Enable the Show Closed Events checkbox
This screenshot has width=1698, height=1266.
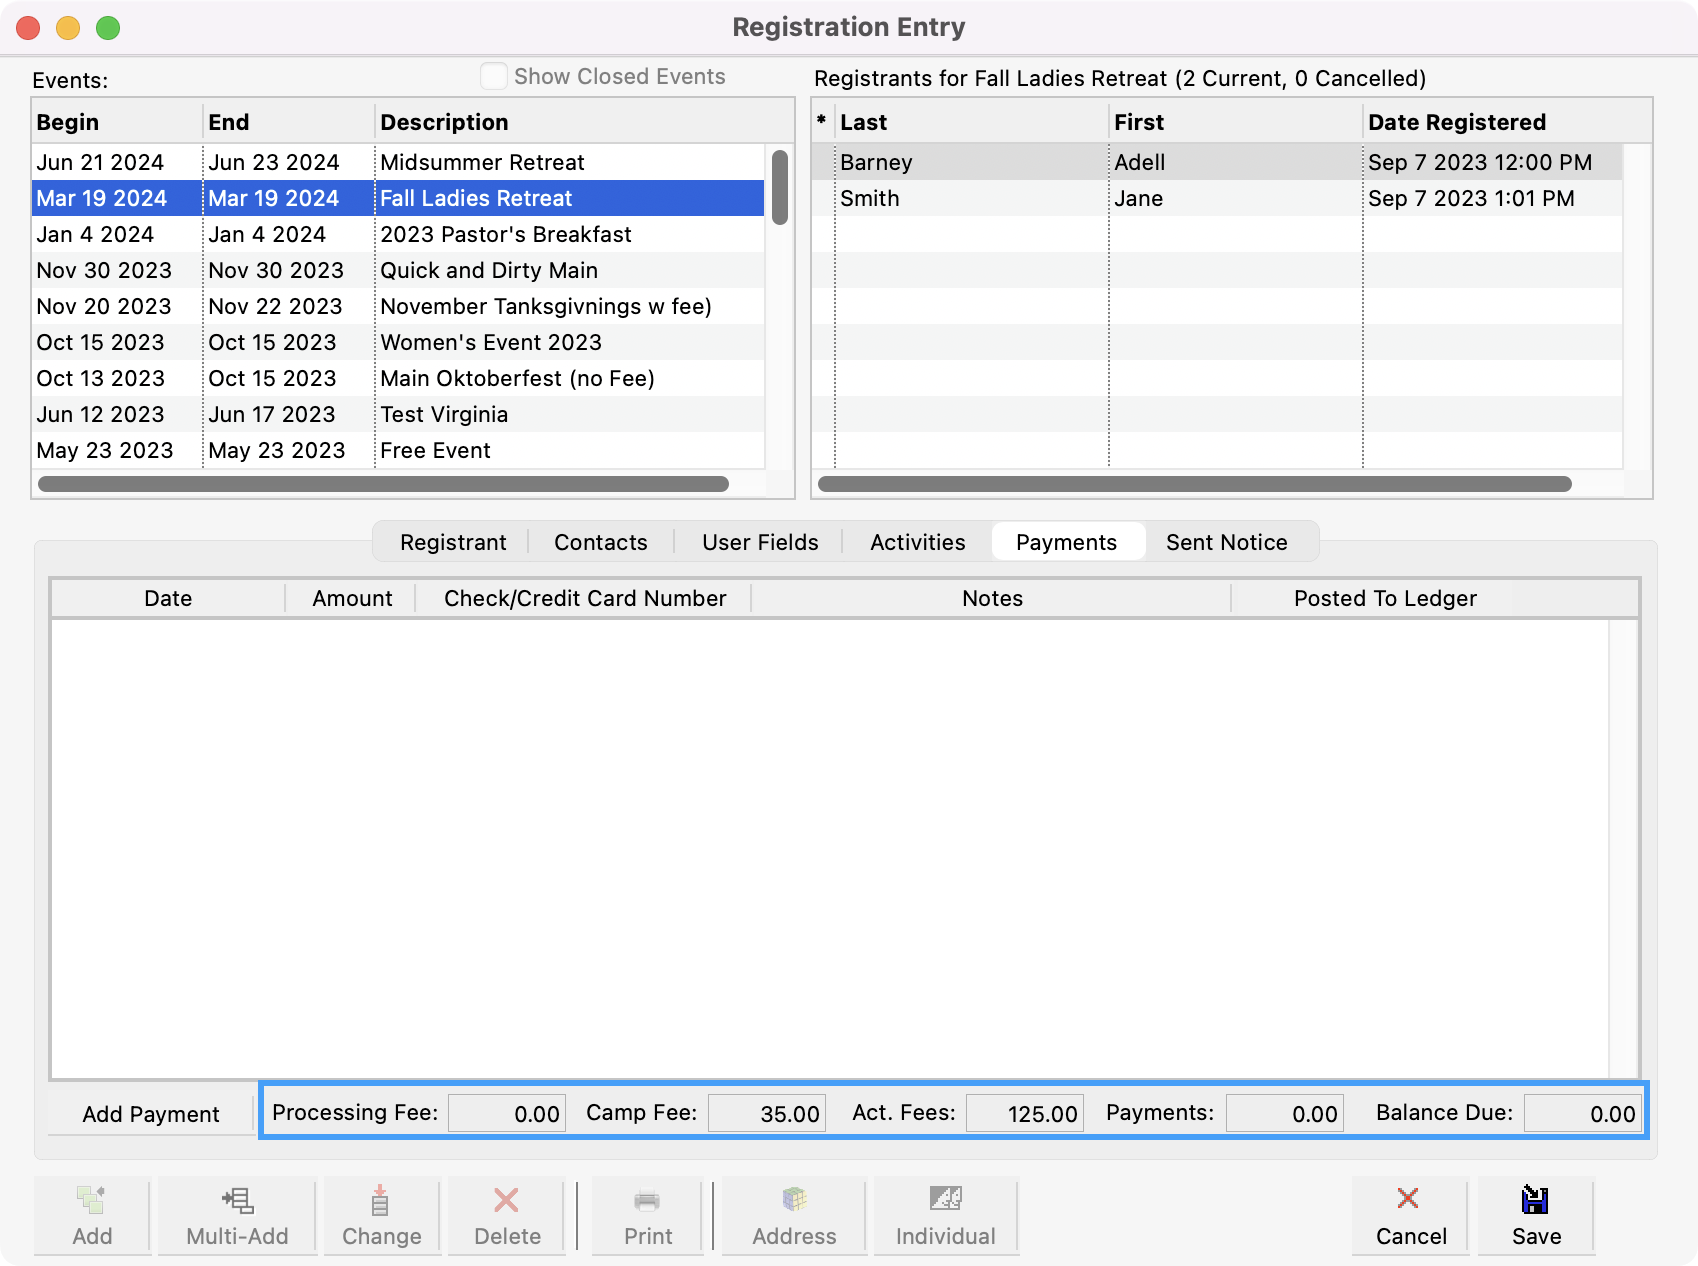[x=494, y=77]
